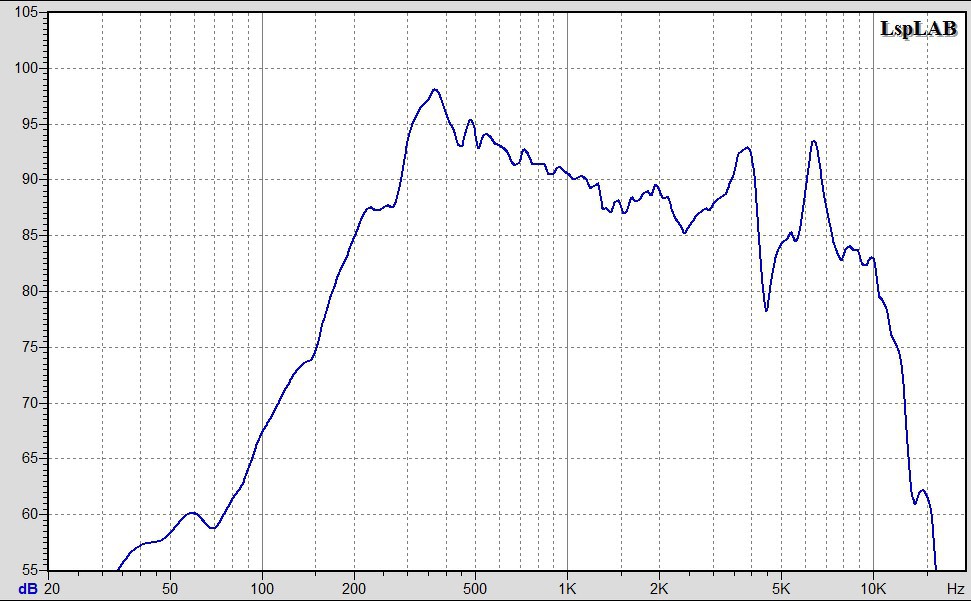
Task: Click the 1K frequency axis label
Action: pyautogui.click(x=567, y=589)
